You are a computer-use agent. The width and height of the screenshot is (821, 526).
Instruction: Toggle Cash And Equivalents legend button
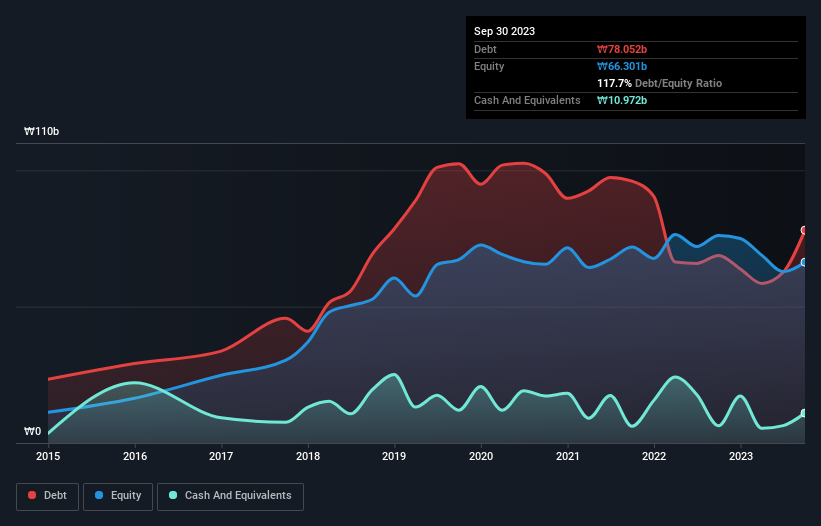click(230, 496)
